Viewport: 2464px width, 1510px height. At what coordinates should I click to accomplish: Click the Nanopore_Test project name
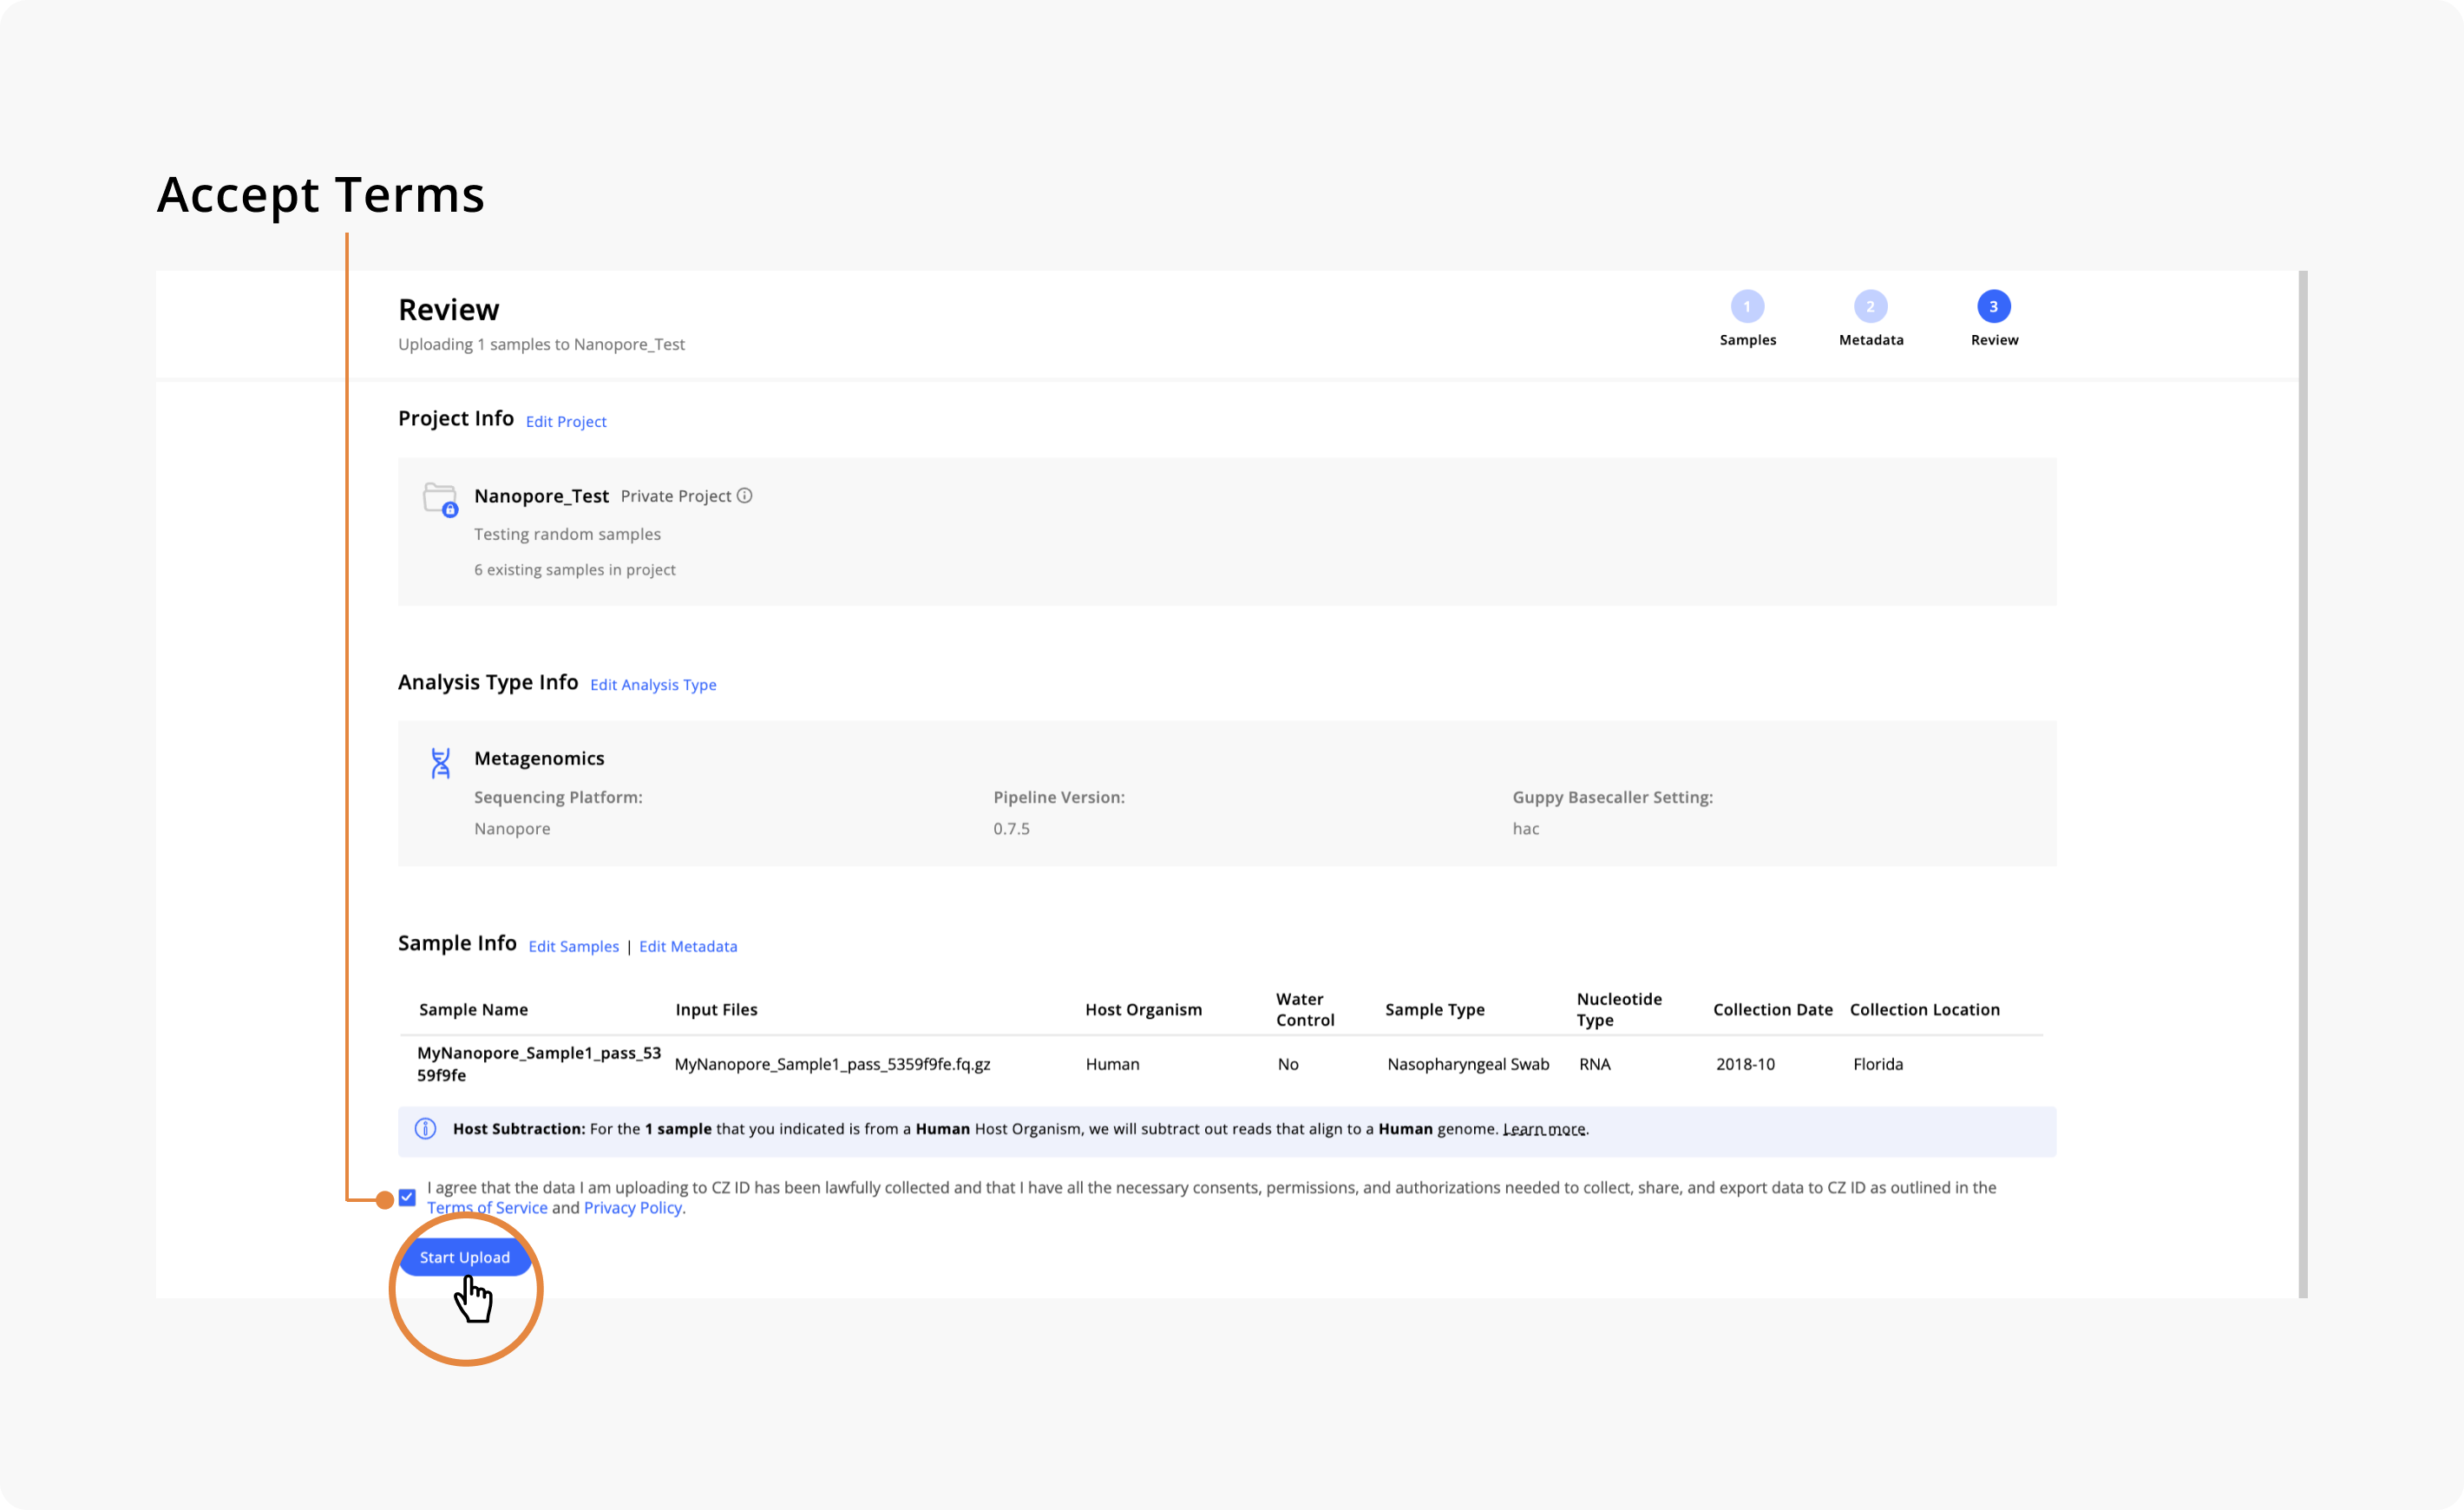[541, 496]
